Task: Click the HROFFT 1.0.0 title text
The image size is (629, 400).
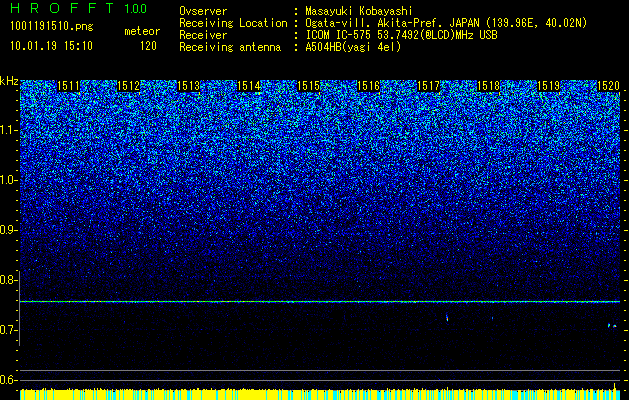Action: [79, 8]
